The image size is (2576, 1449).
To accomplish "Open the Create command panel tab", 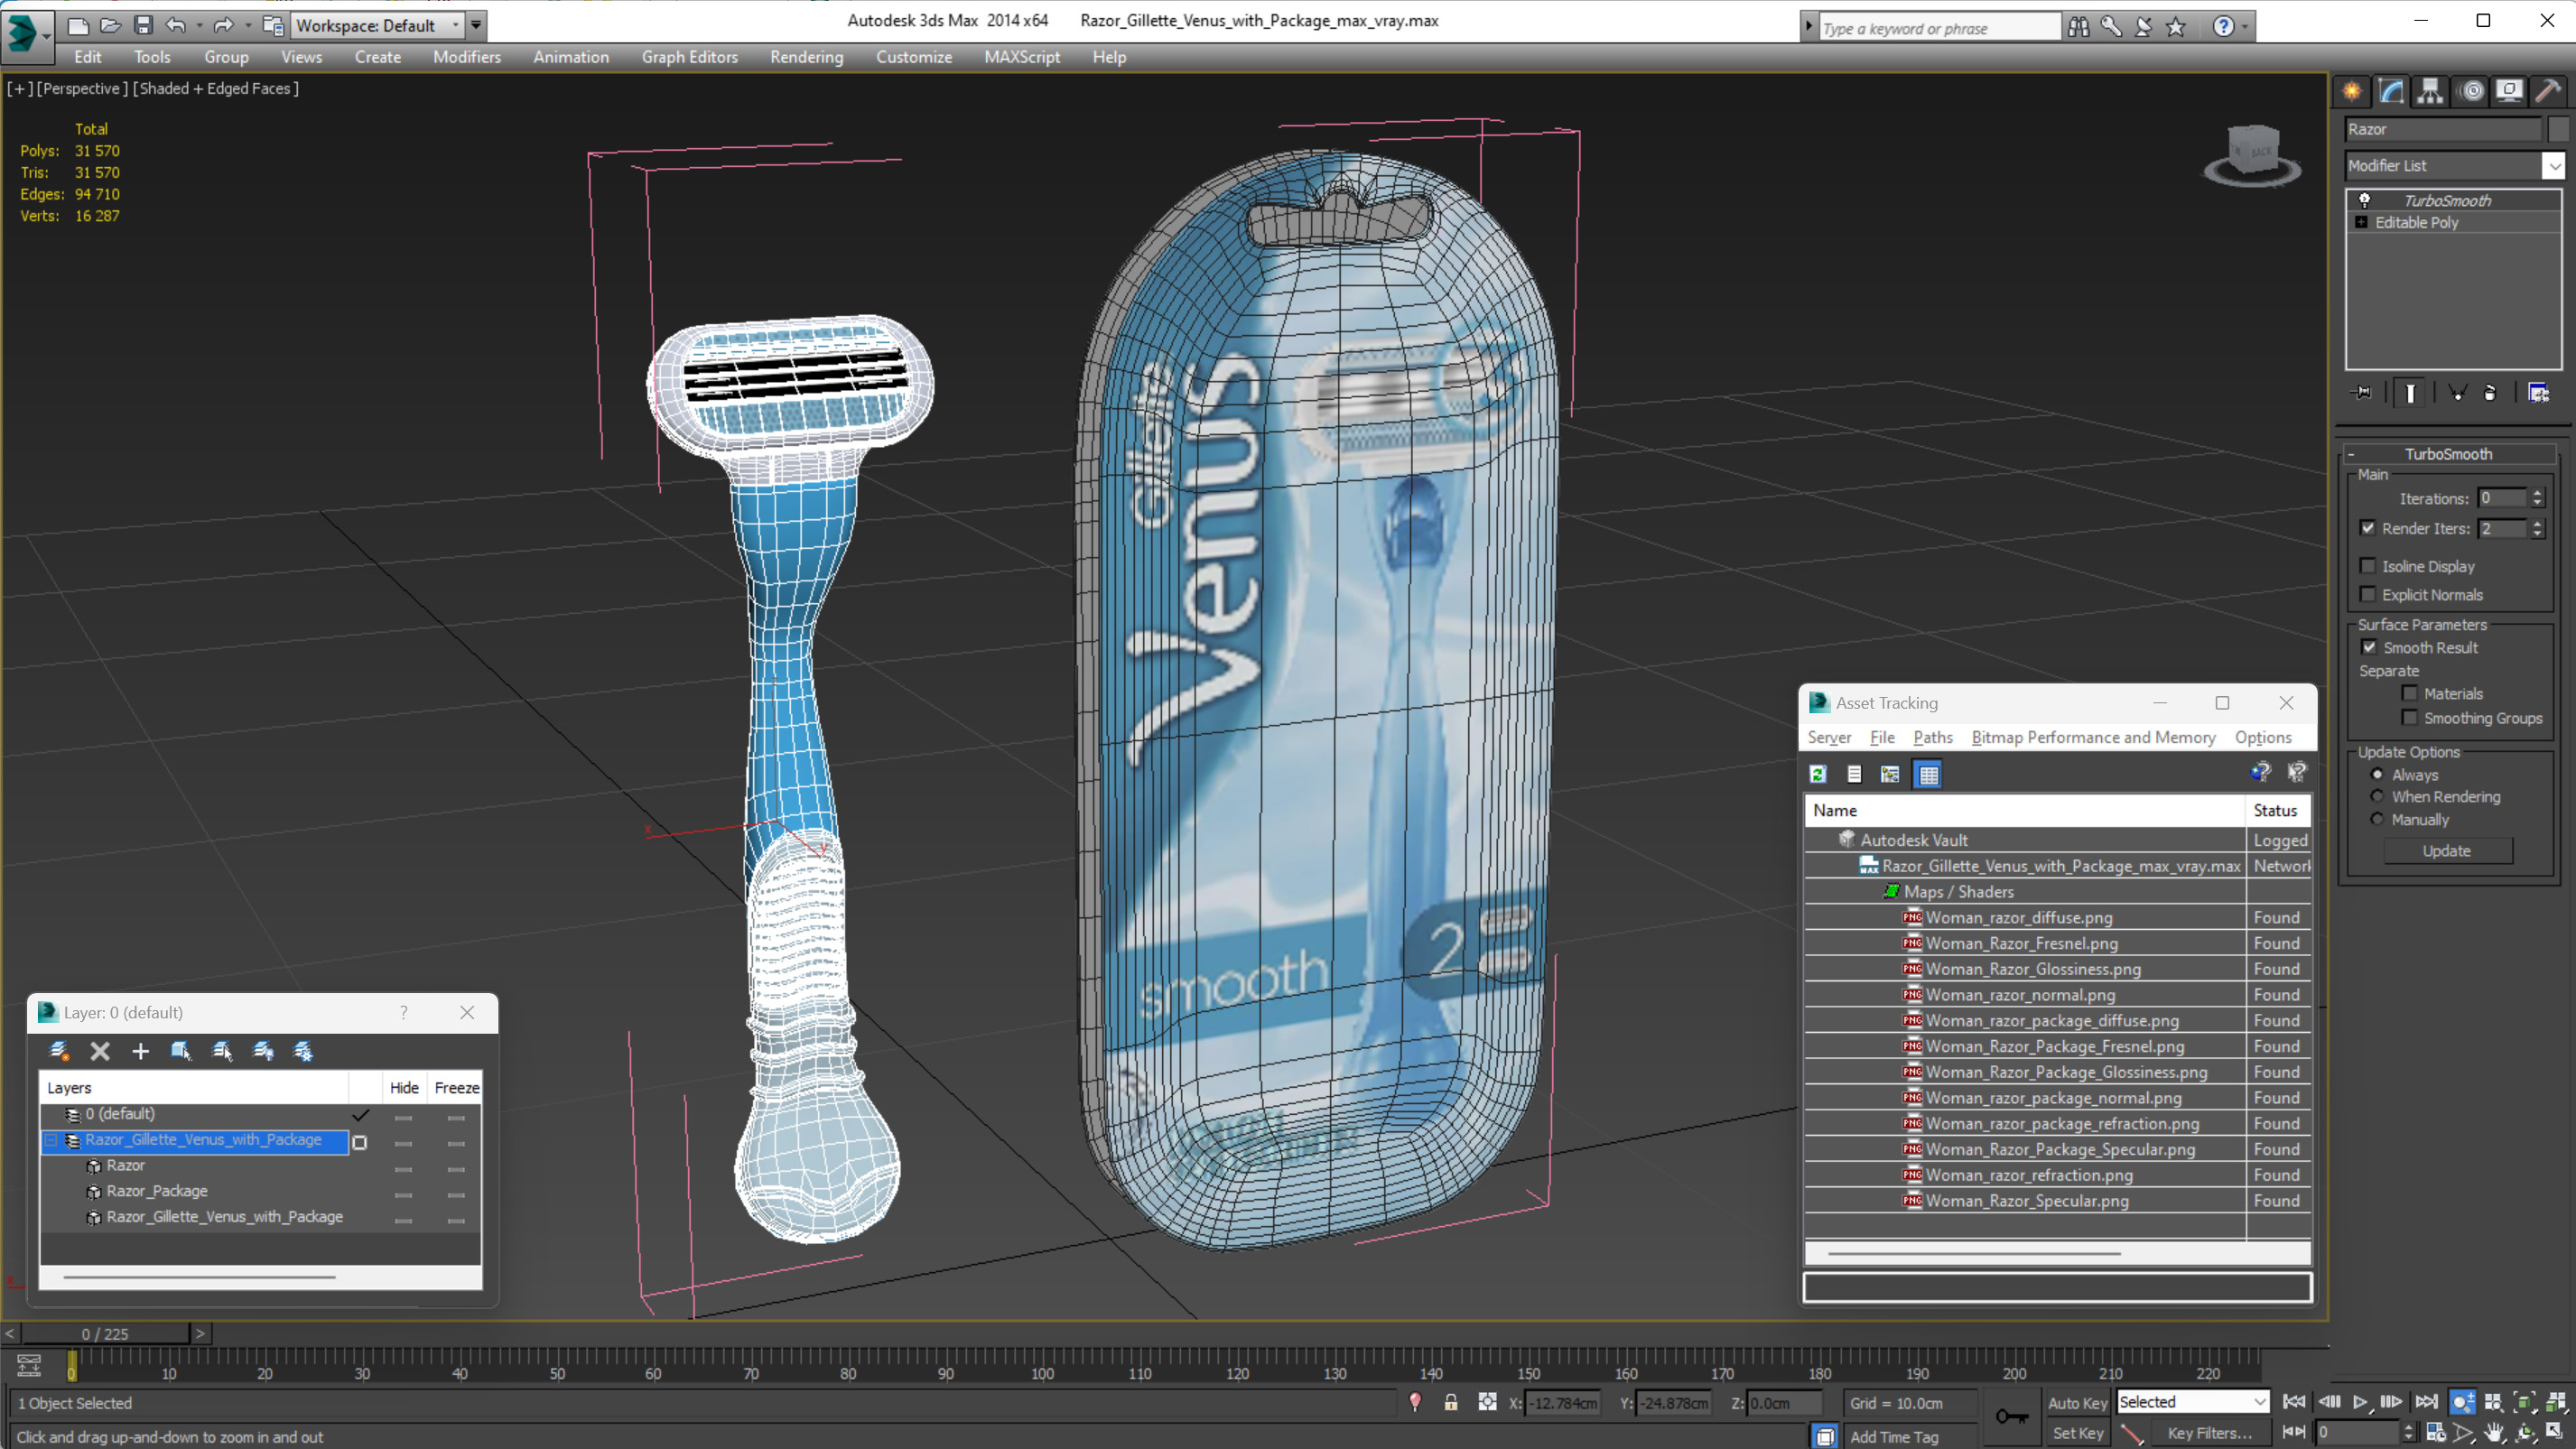I will click(2352, 91).
